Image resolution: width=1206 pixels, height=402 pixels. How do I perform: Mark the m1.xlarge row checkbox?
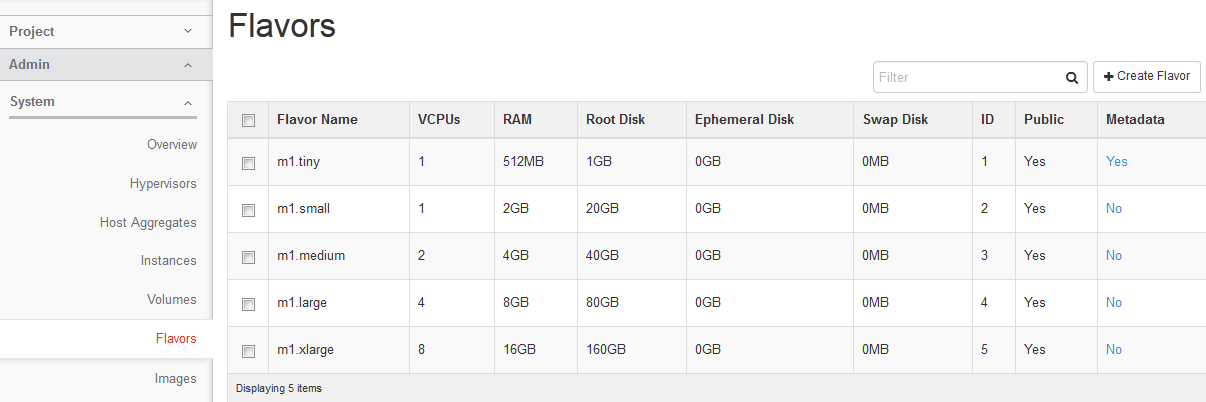coord(249,351)
